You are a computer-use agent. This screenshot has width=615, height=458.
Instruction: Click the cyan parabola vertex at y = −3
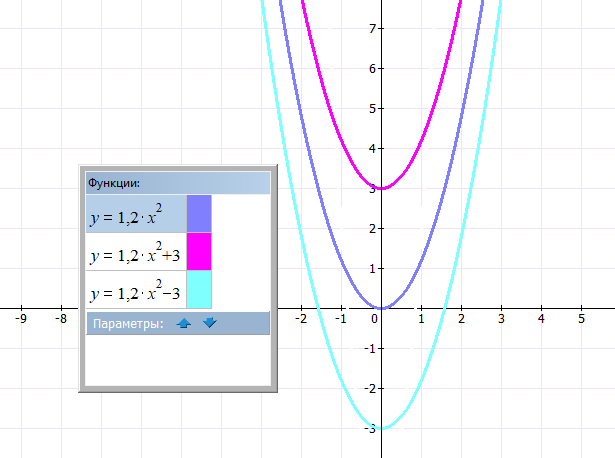pos(381,428)
